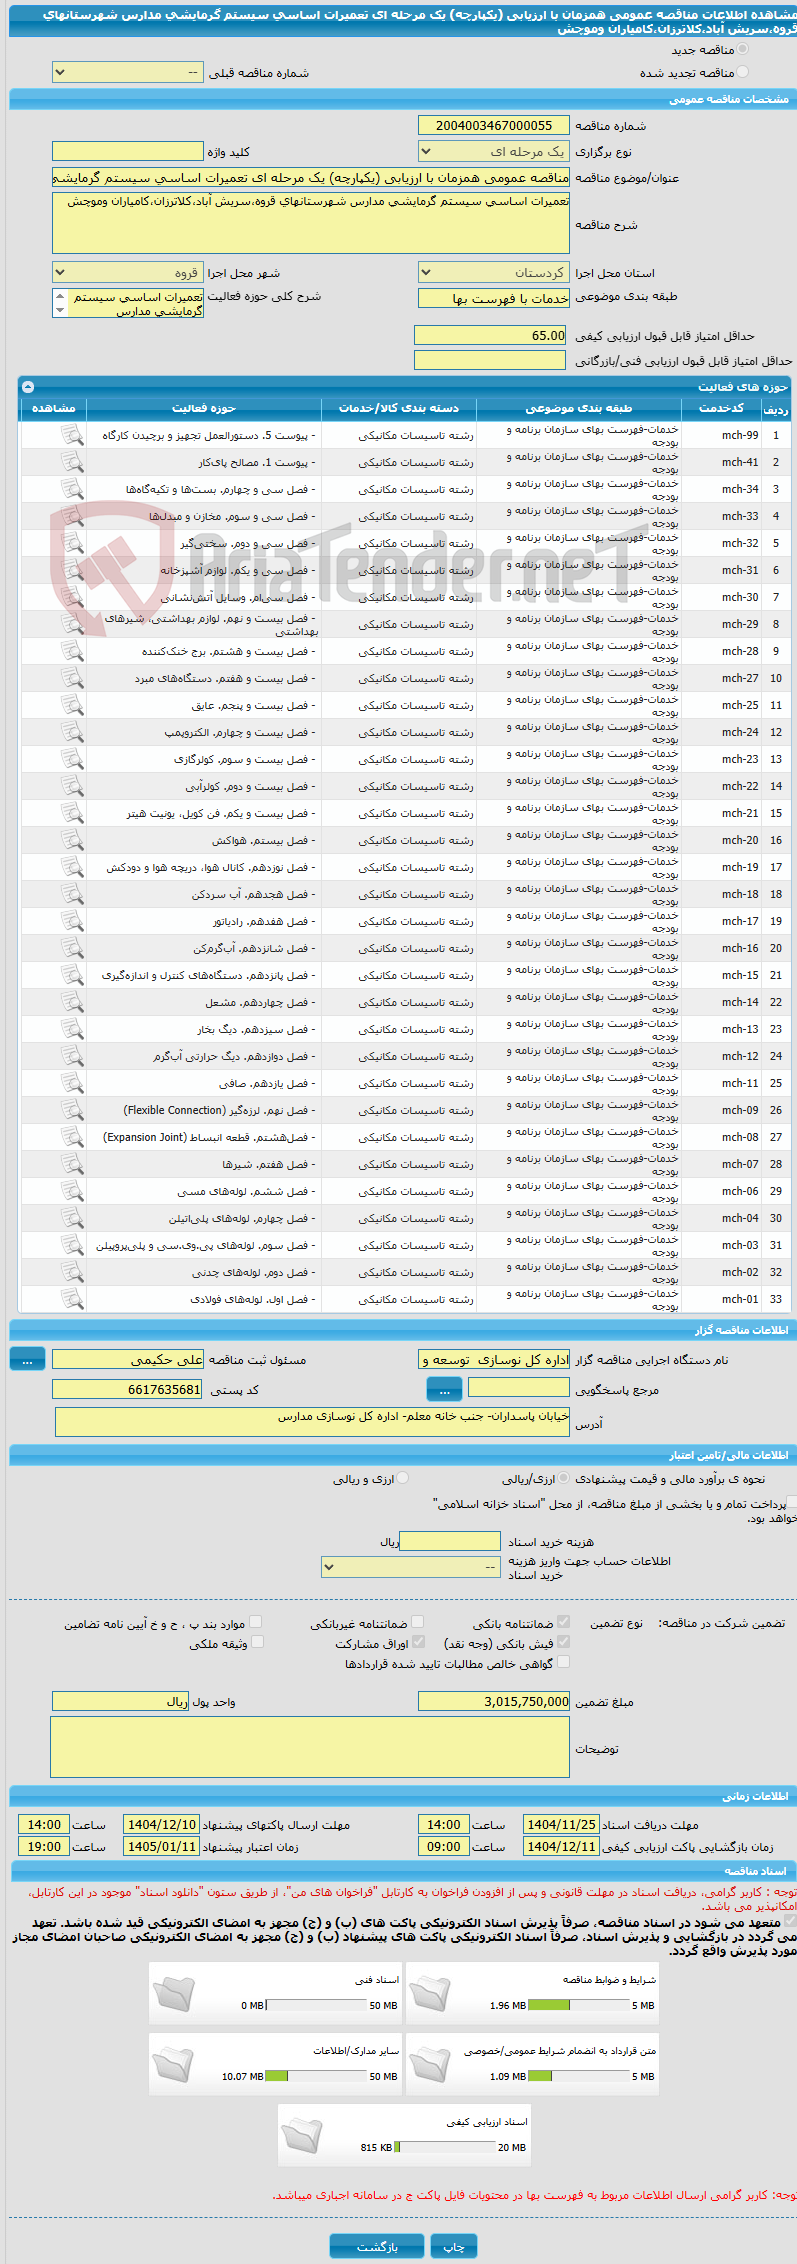
Task: View details of row mch-28
Action: pyautogui.click(x=72, y=651)
